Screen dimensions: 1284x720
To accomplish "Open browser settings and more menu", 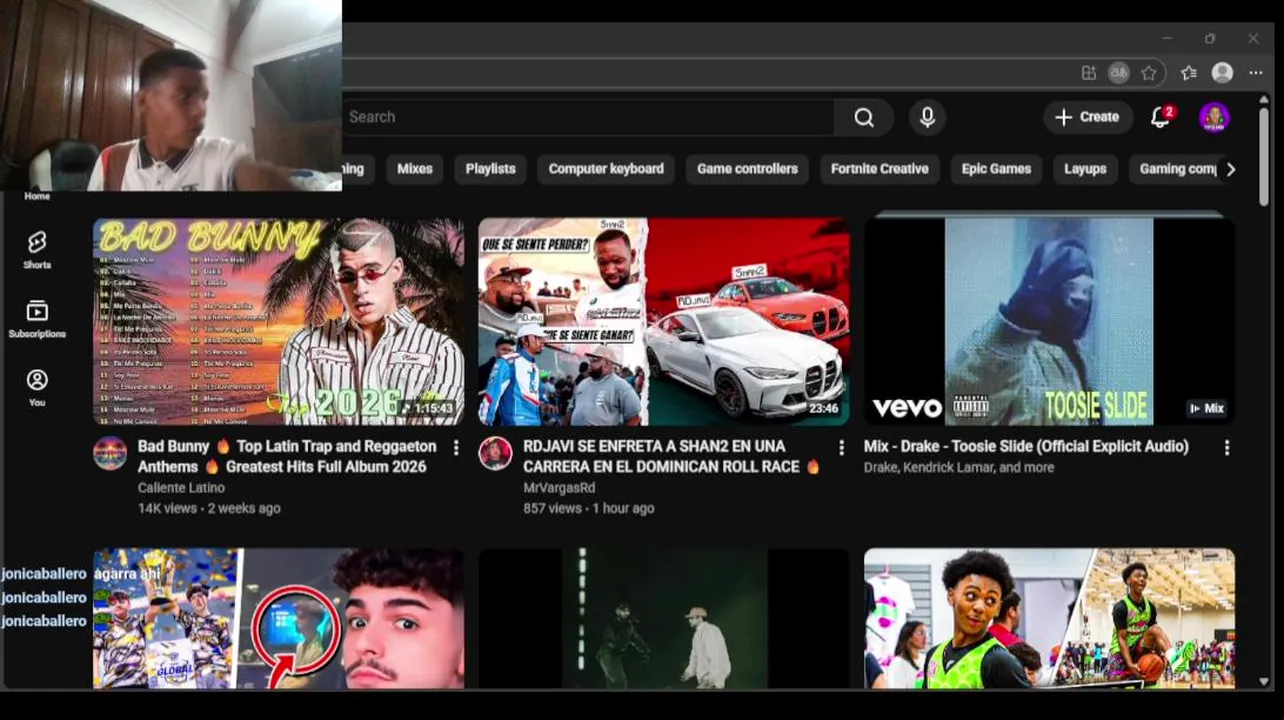I will 1256,73.
